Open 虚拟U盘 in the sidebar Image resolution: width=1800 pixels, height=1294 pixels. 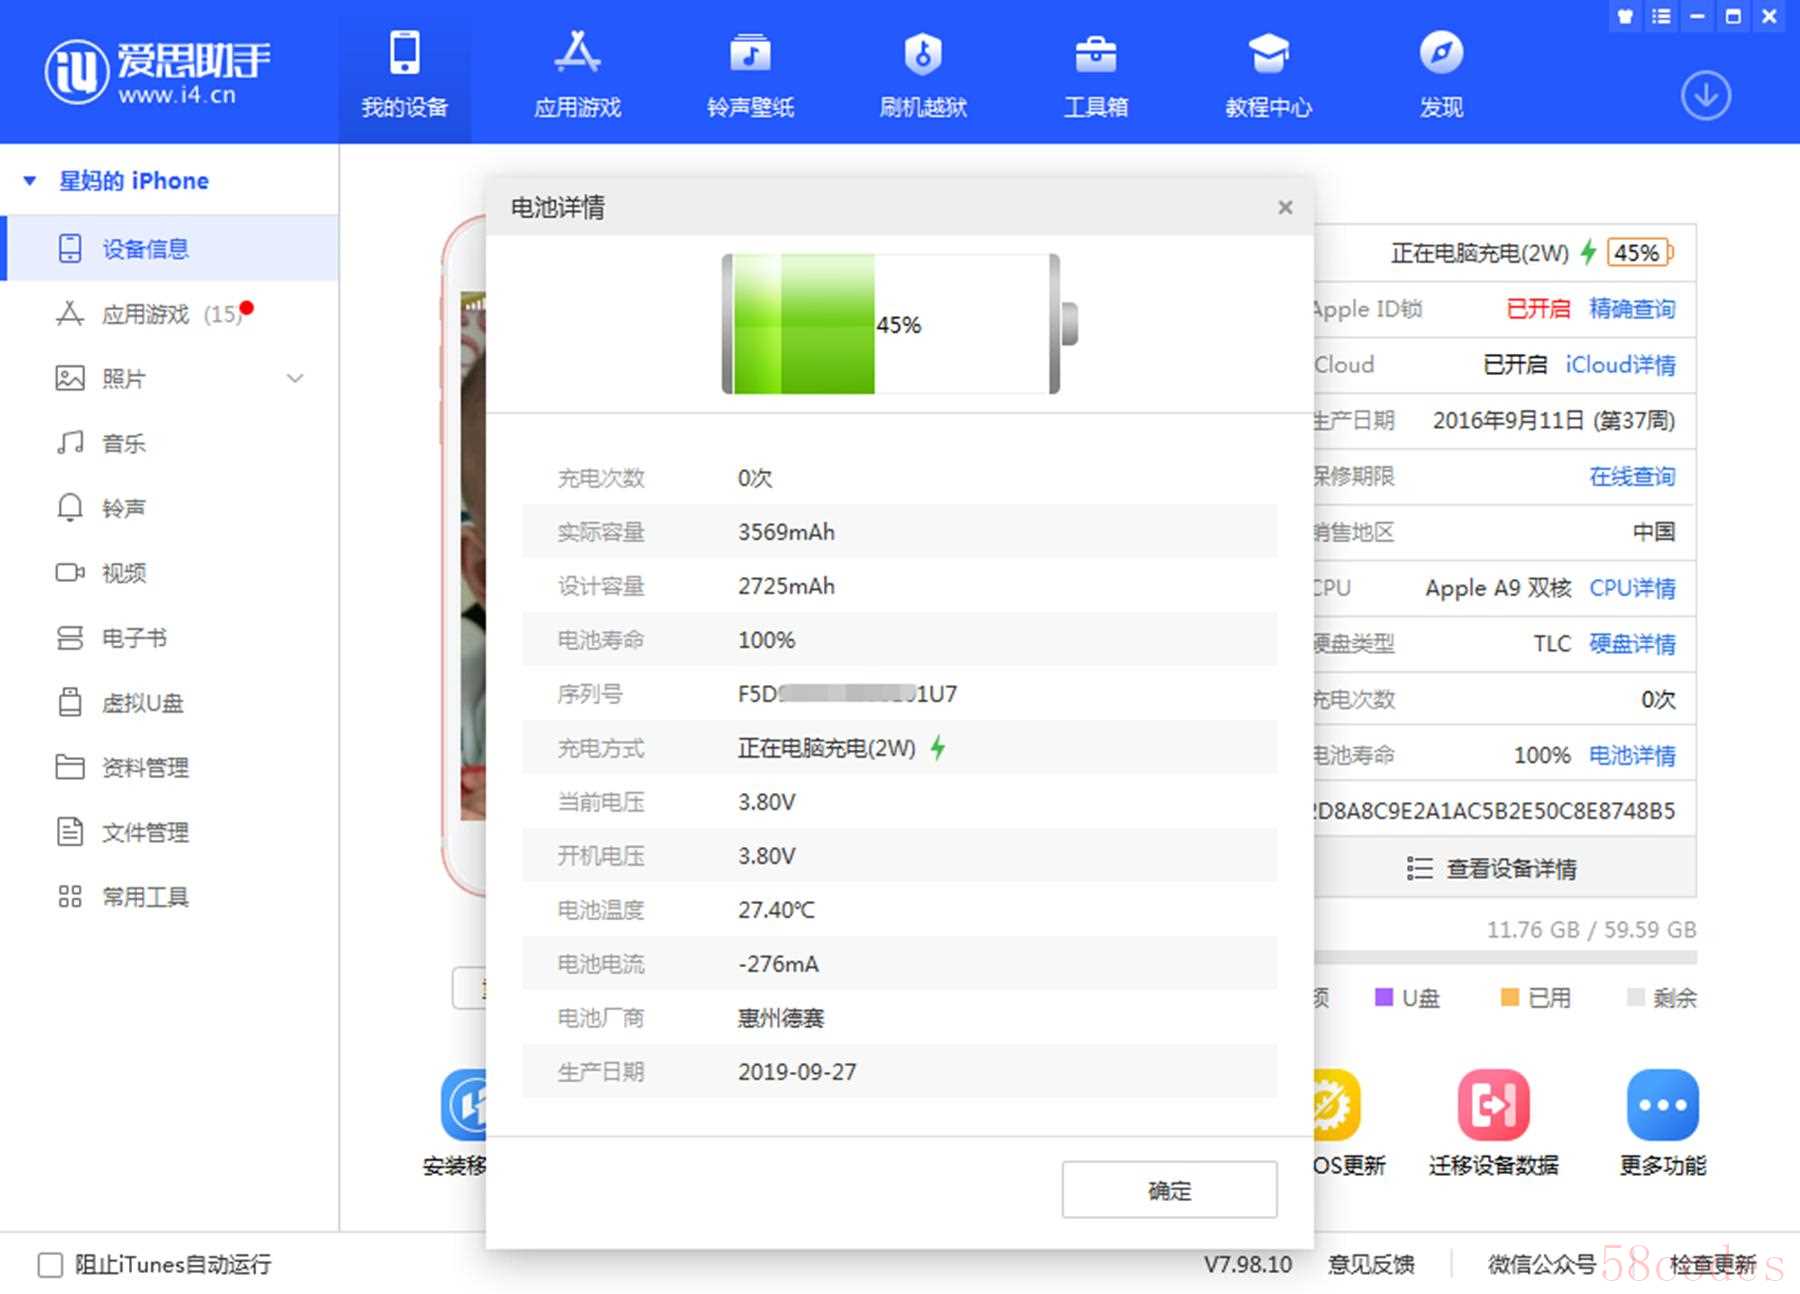[x=170, y=703]
